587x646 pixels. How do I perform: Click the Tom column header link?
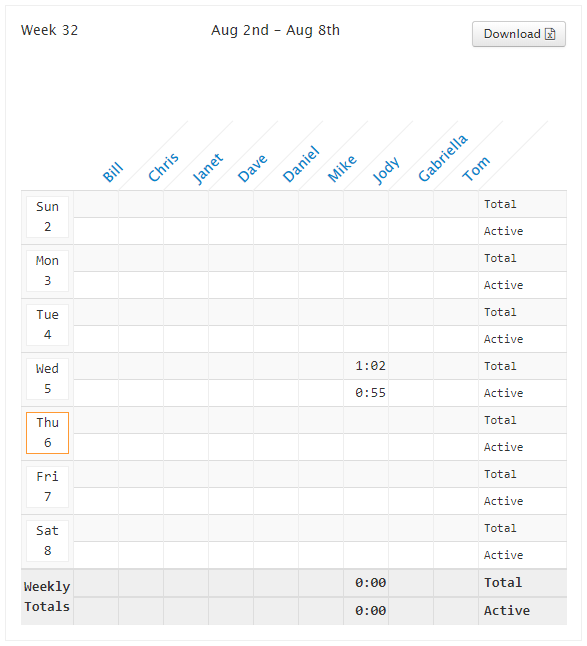pyautogui.click(x=476, y=168)
